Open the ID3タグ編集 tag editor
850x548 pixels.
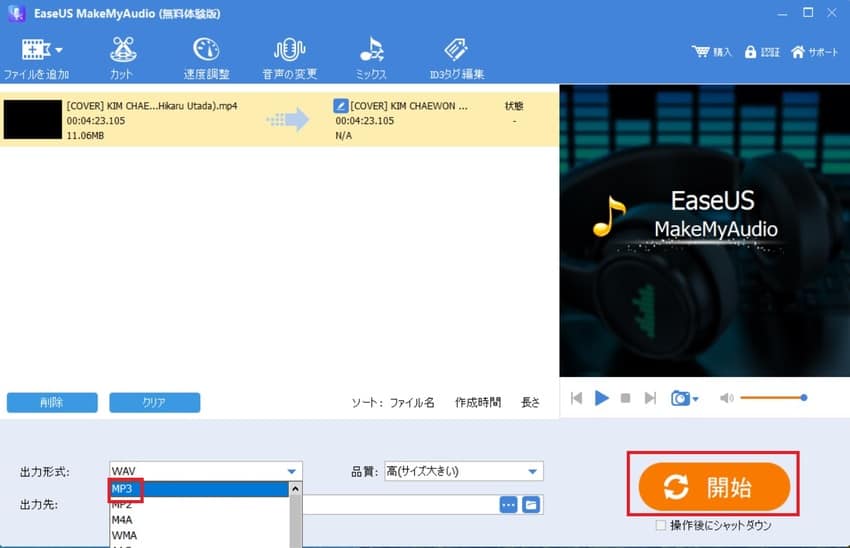456,59
